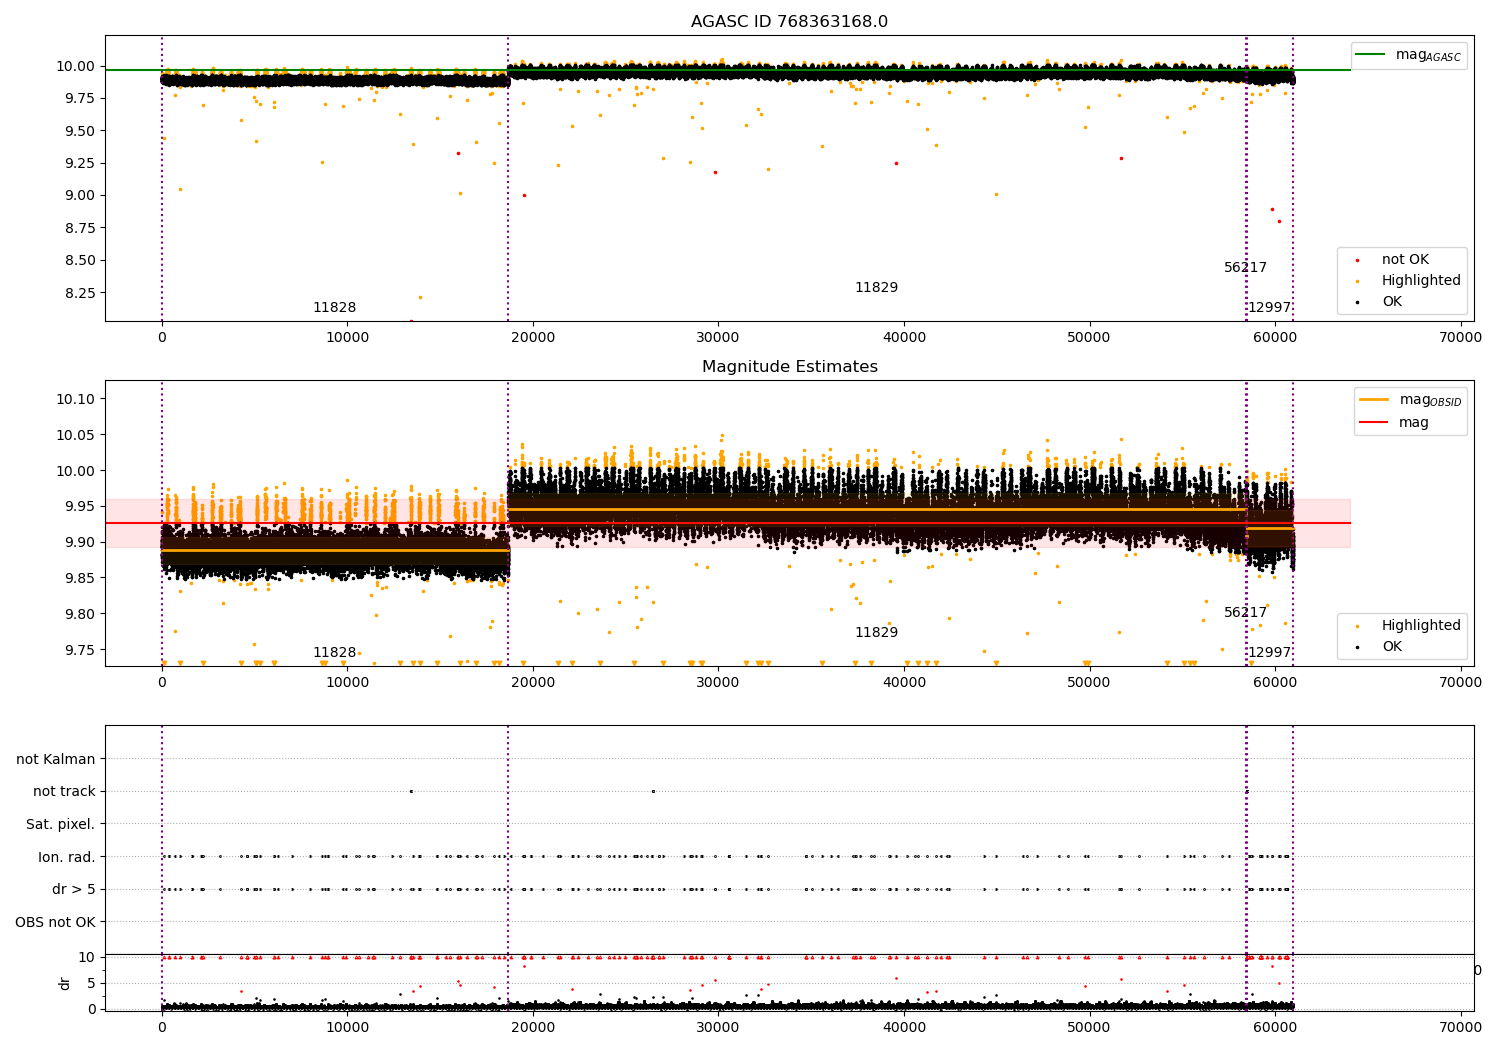1500x1050 pixels.
Task: Click the 9.90 tick on middle plot y-axis
Action: (81, 542)
